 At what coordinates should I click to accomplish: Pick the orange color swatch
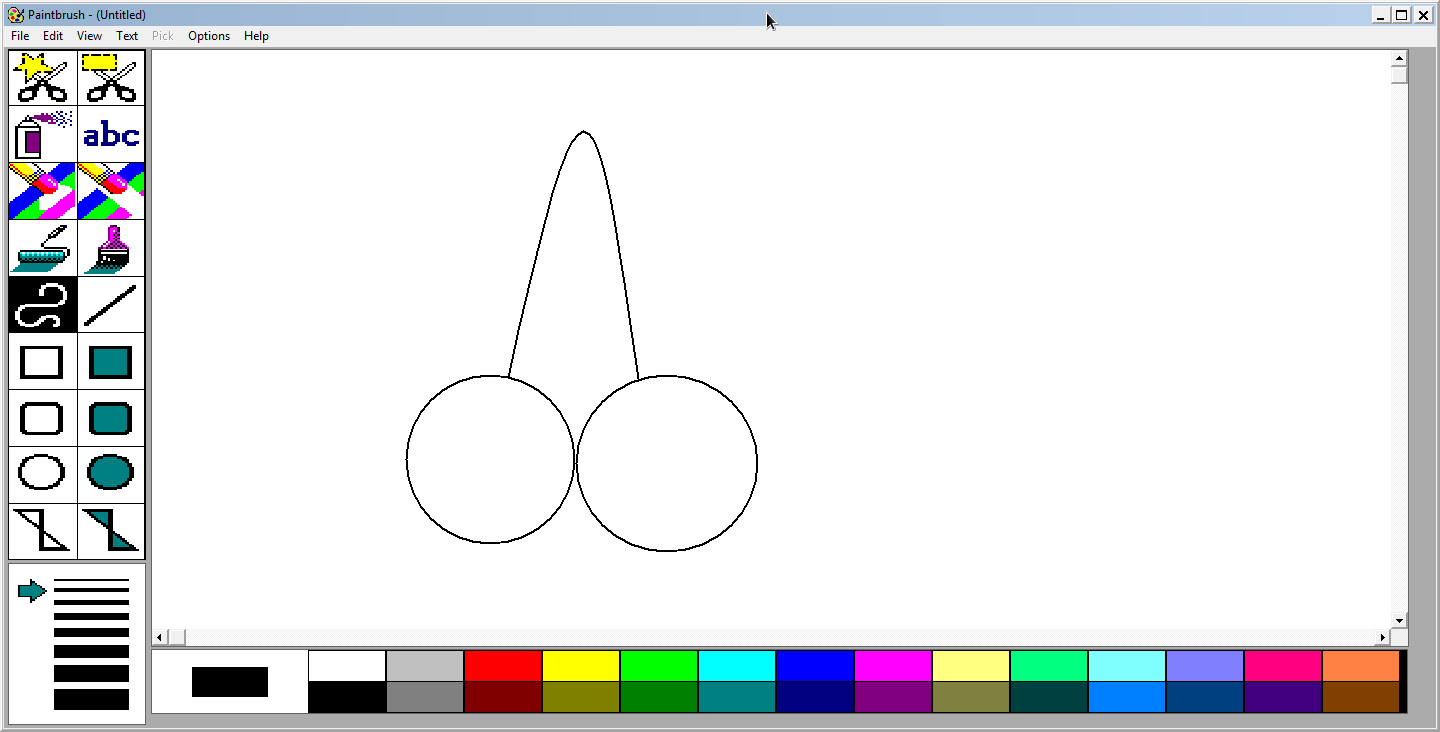pos(1361,666)
